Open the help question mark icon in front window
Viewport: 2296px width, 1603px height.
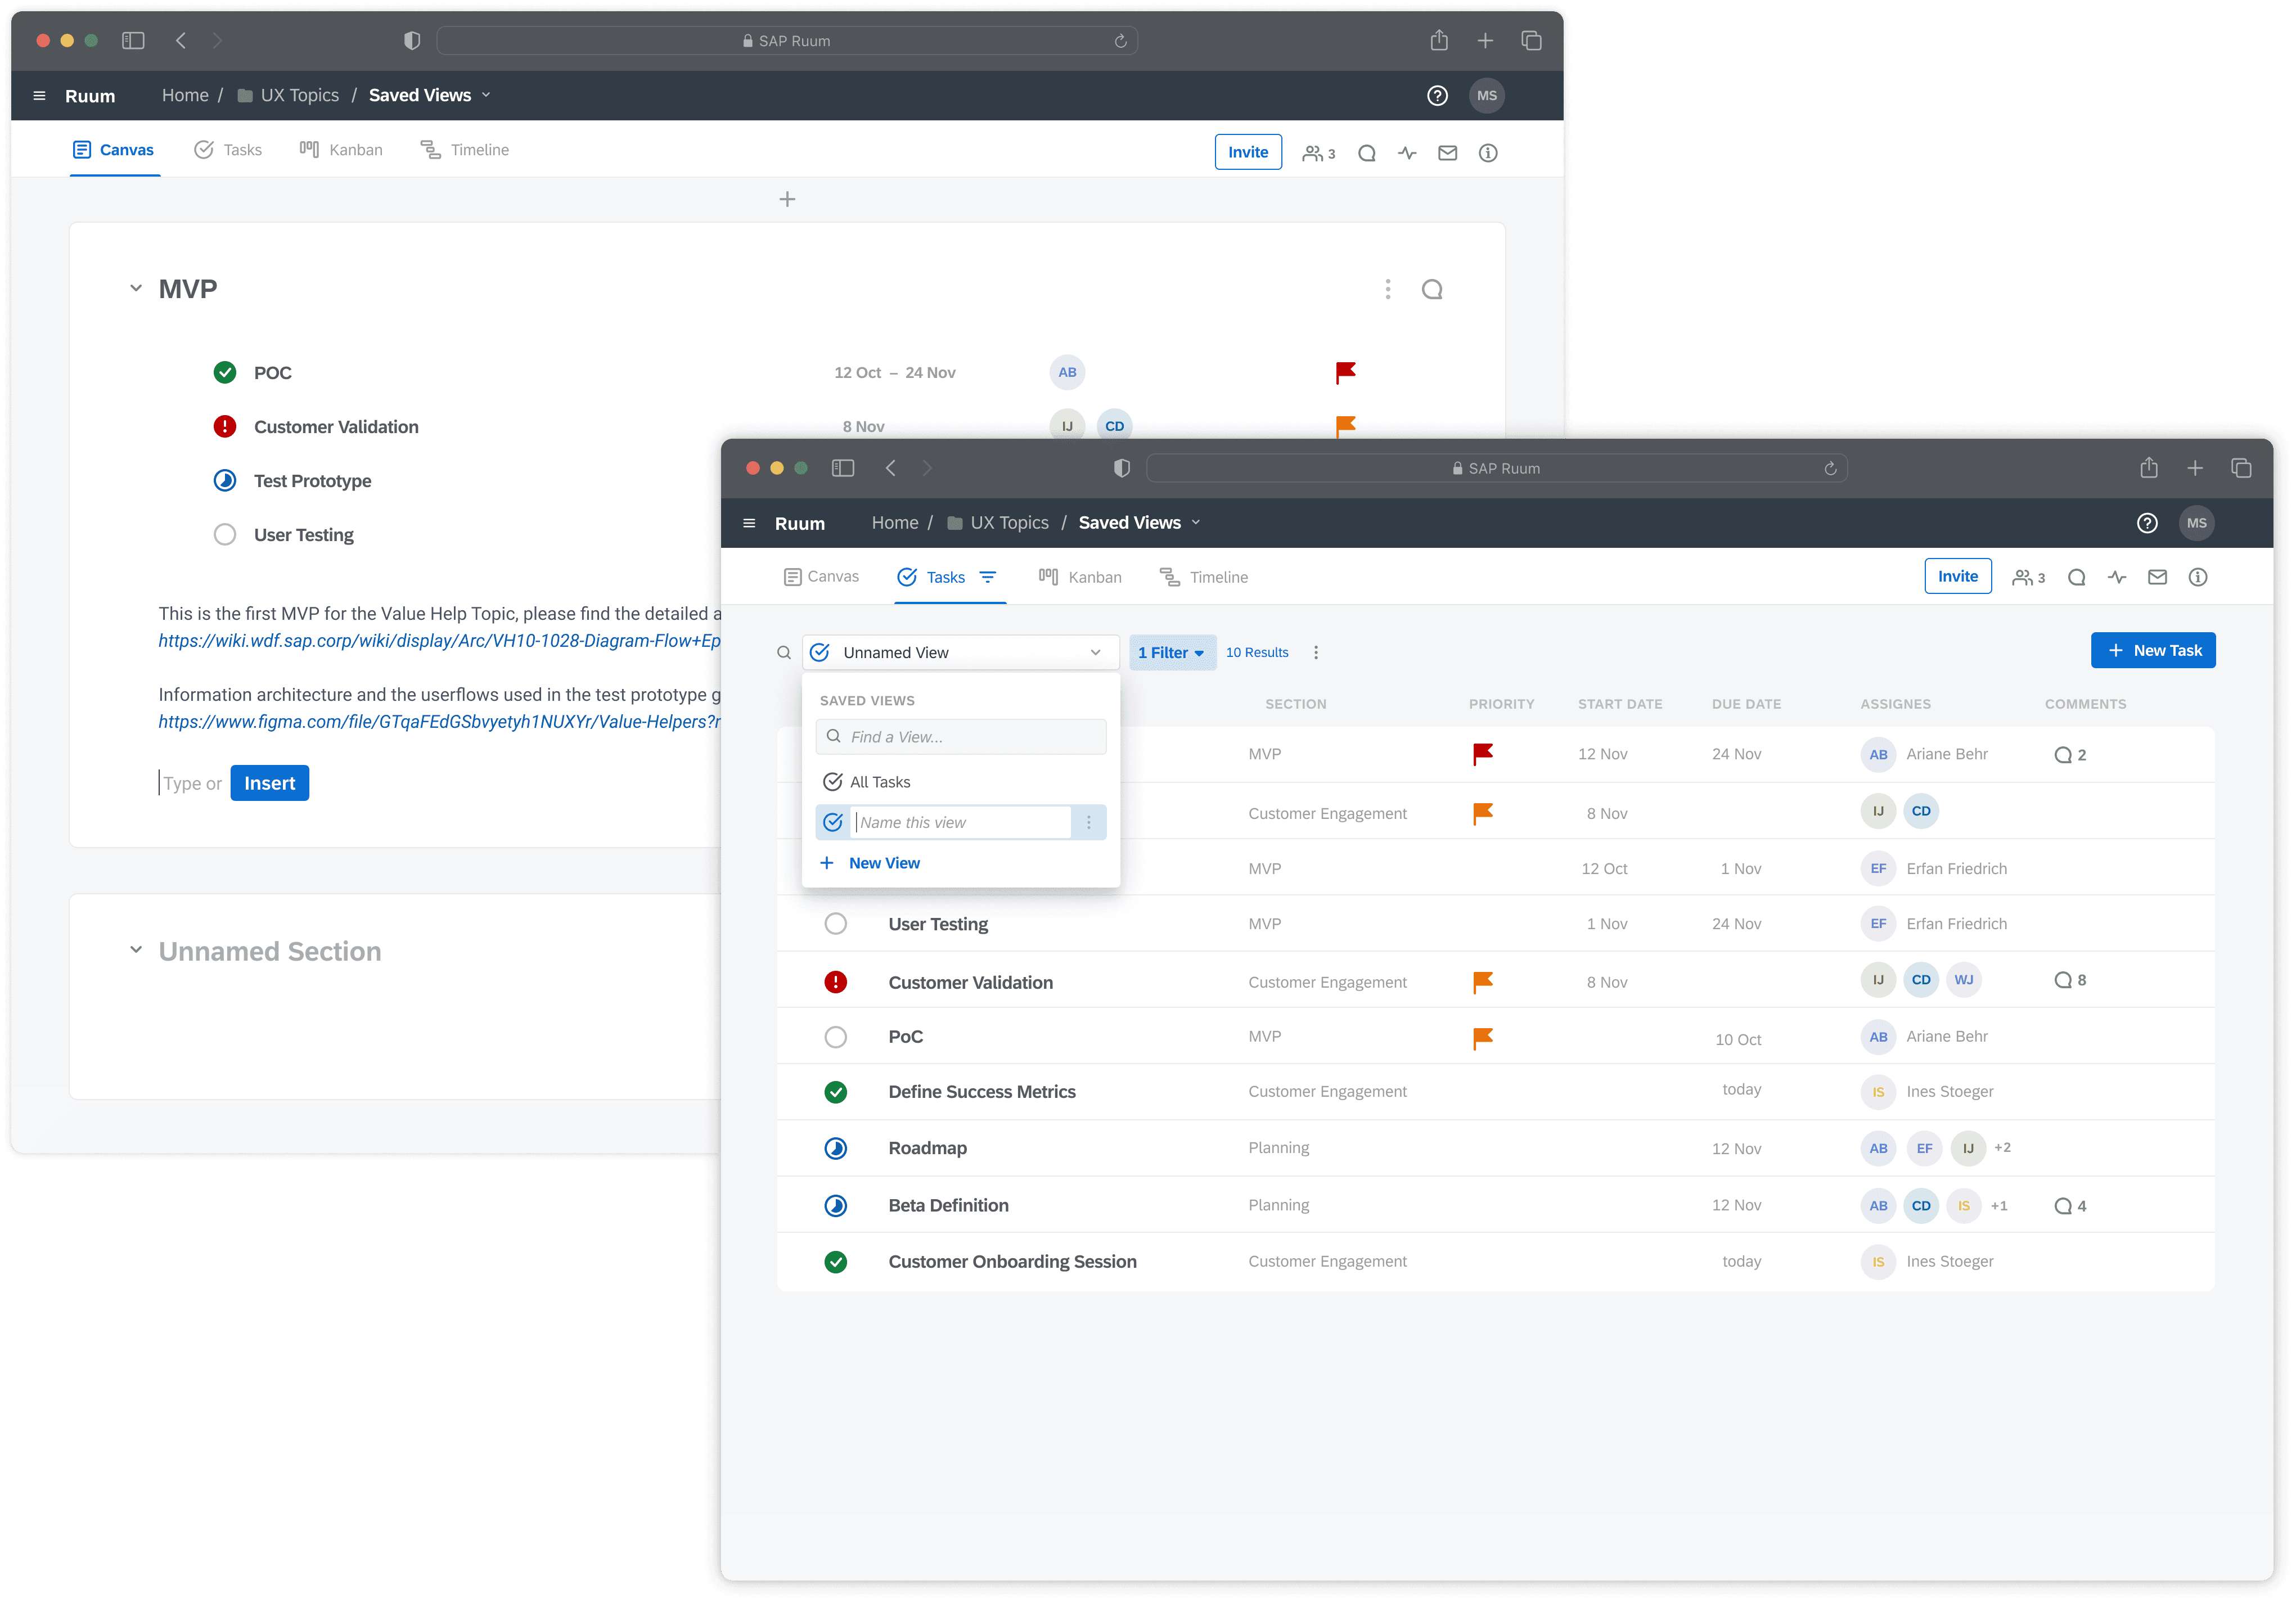click(2147, 523)
